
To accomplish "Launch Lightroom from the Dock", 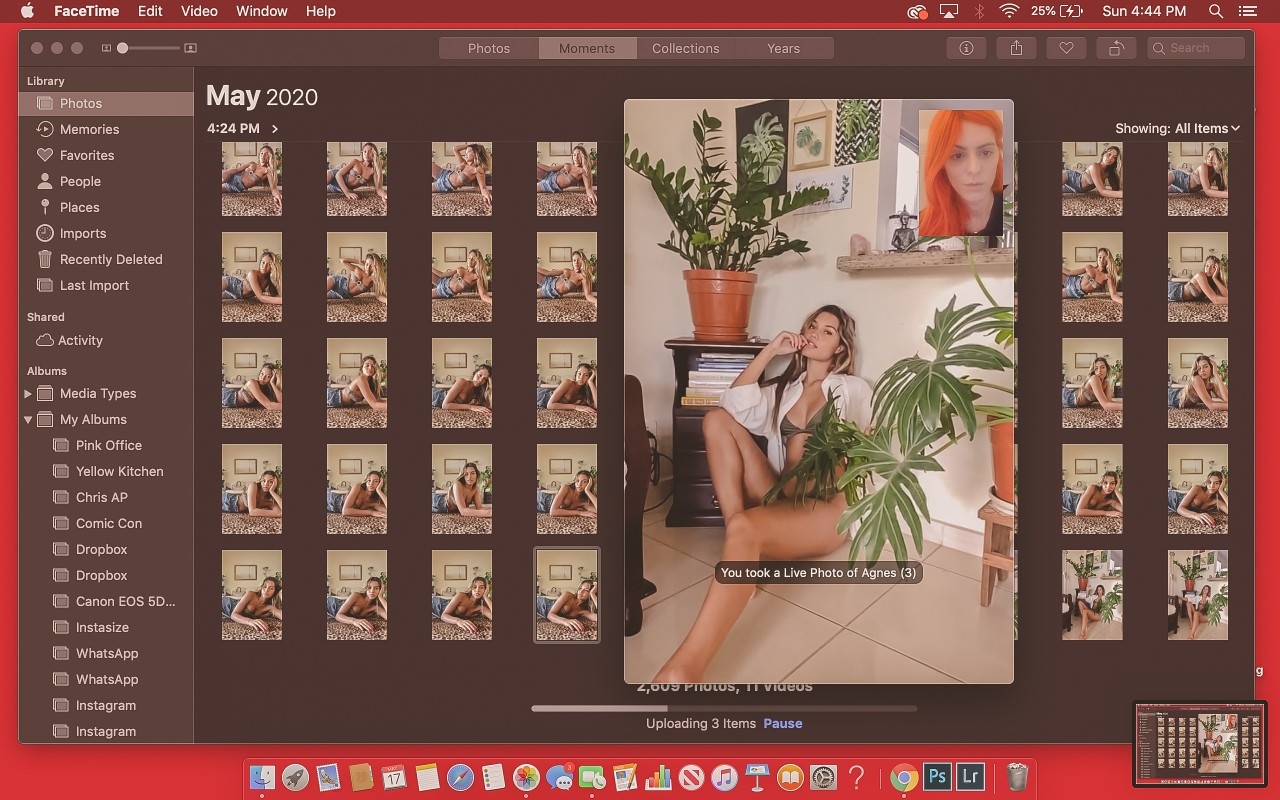I will (969, 776).
